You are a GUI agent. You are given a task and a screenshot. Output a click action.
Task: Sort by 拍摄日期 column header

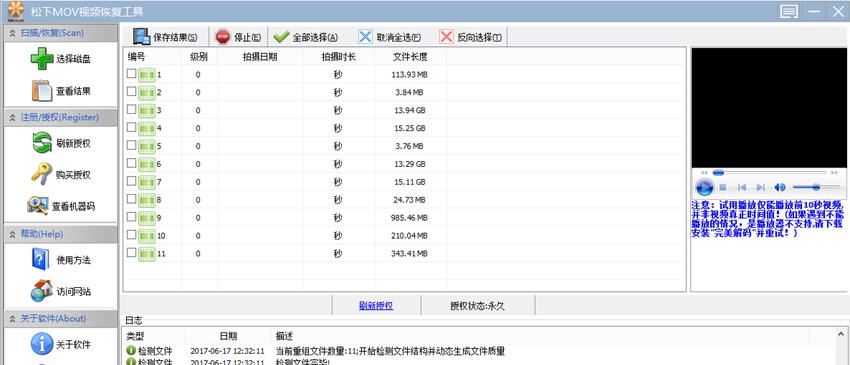[260, 56]
